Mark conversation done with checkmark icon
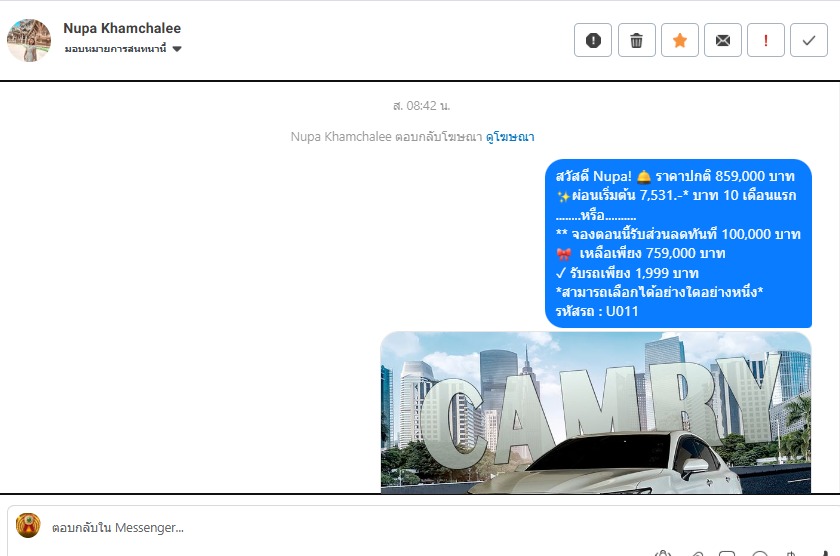Image resolution: width=840 pixels, height=556 pixels. (809, 40)
